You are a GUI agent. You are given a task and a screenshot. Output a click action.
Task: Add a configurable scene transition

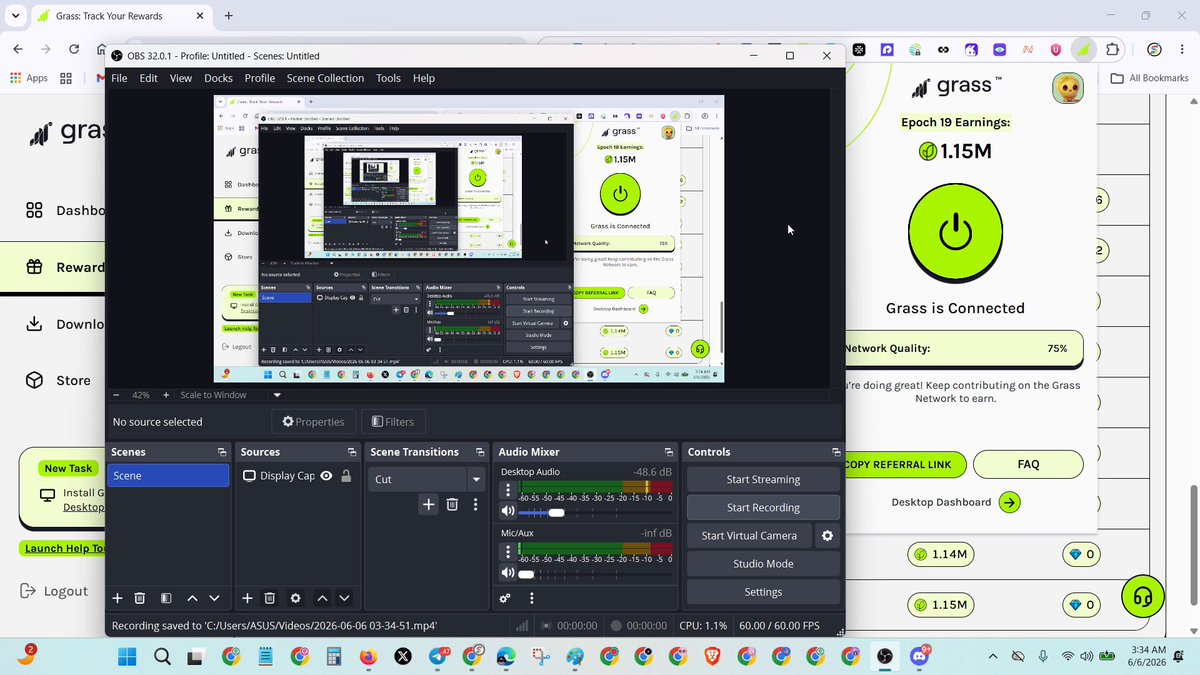(428, 505)
